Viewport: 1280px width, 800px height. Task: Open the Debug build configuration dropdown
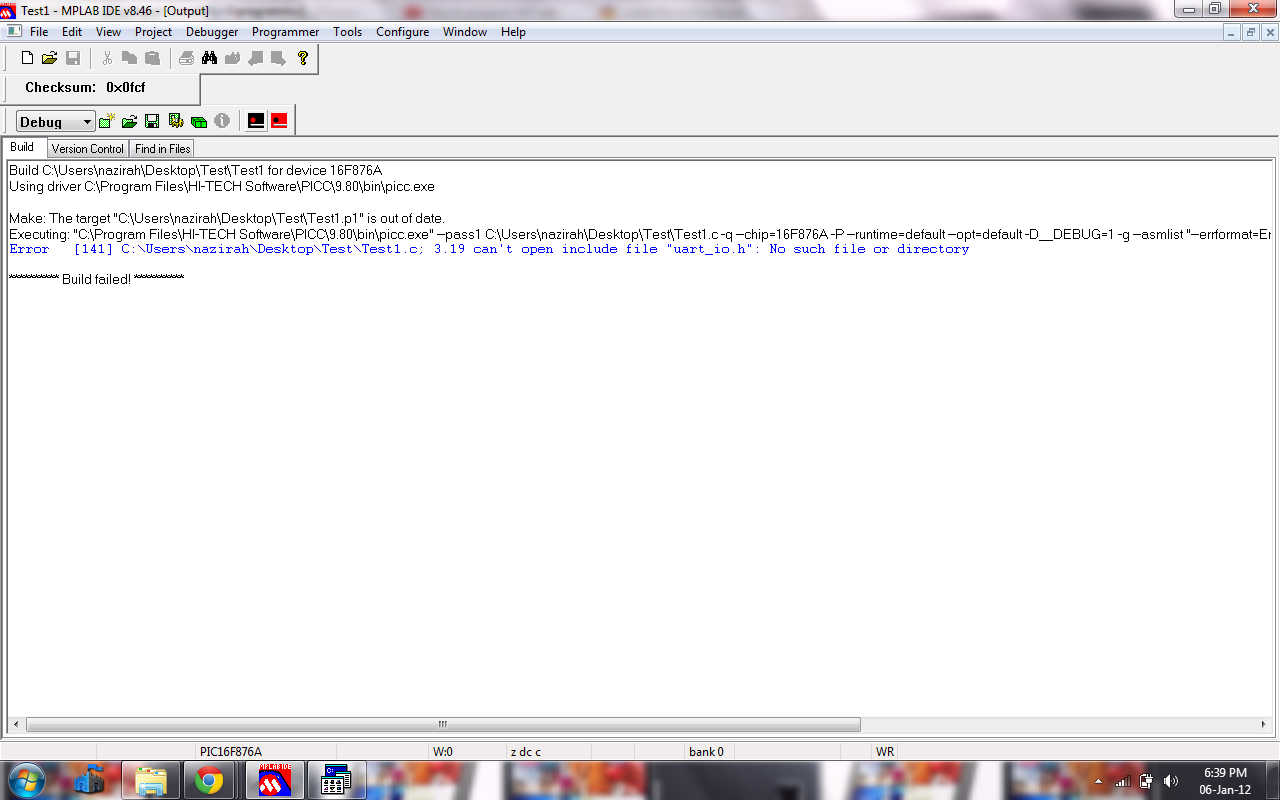coord(56,122)
